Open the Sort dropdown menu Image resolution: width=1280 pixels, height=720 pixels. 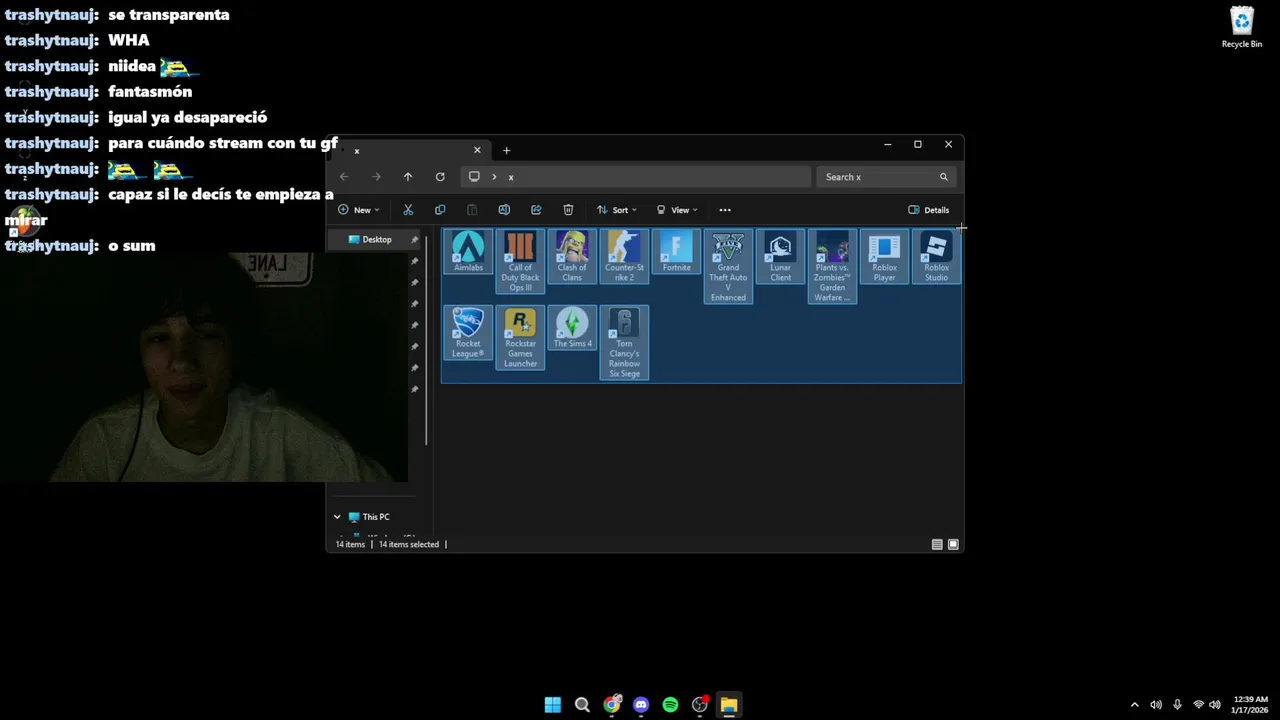point(617,210)
